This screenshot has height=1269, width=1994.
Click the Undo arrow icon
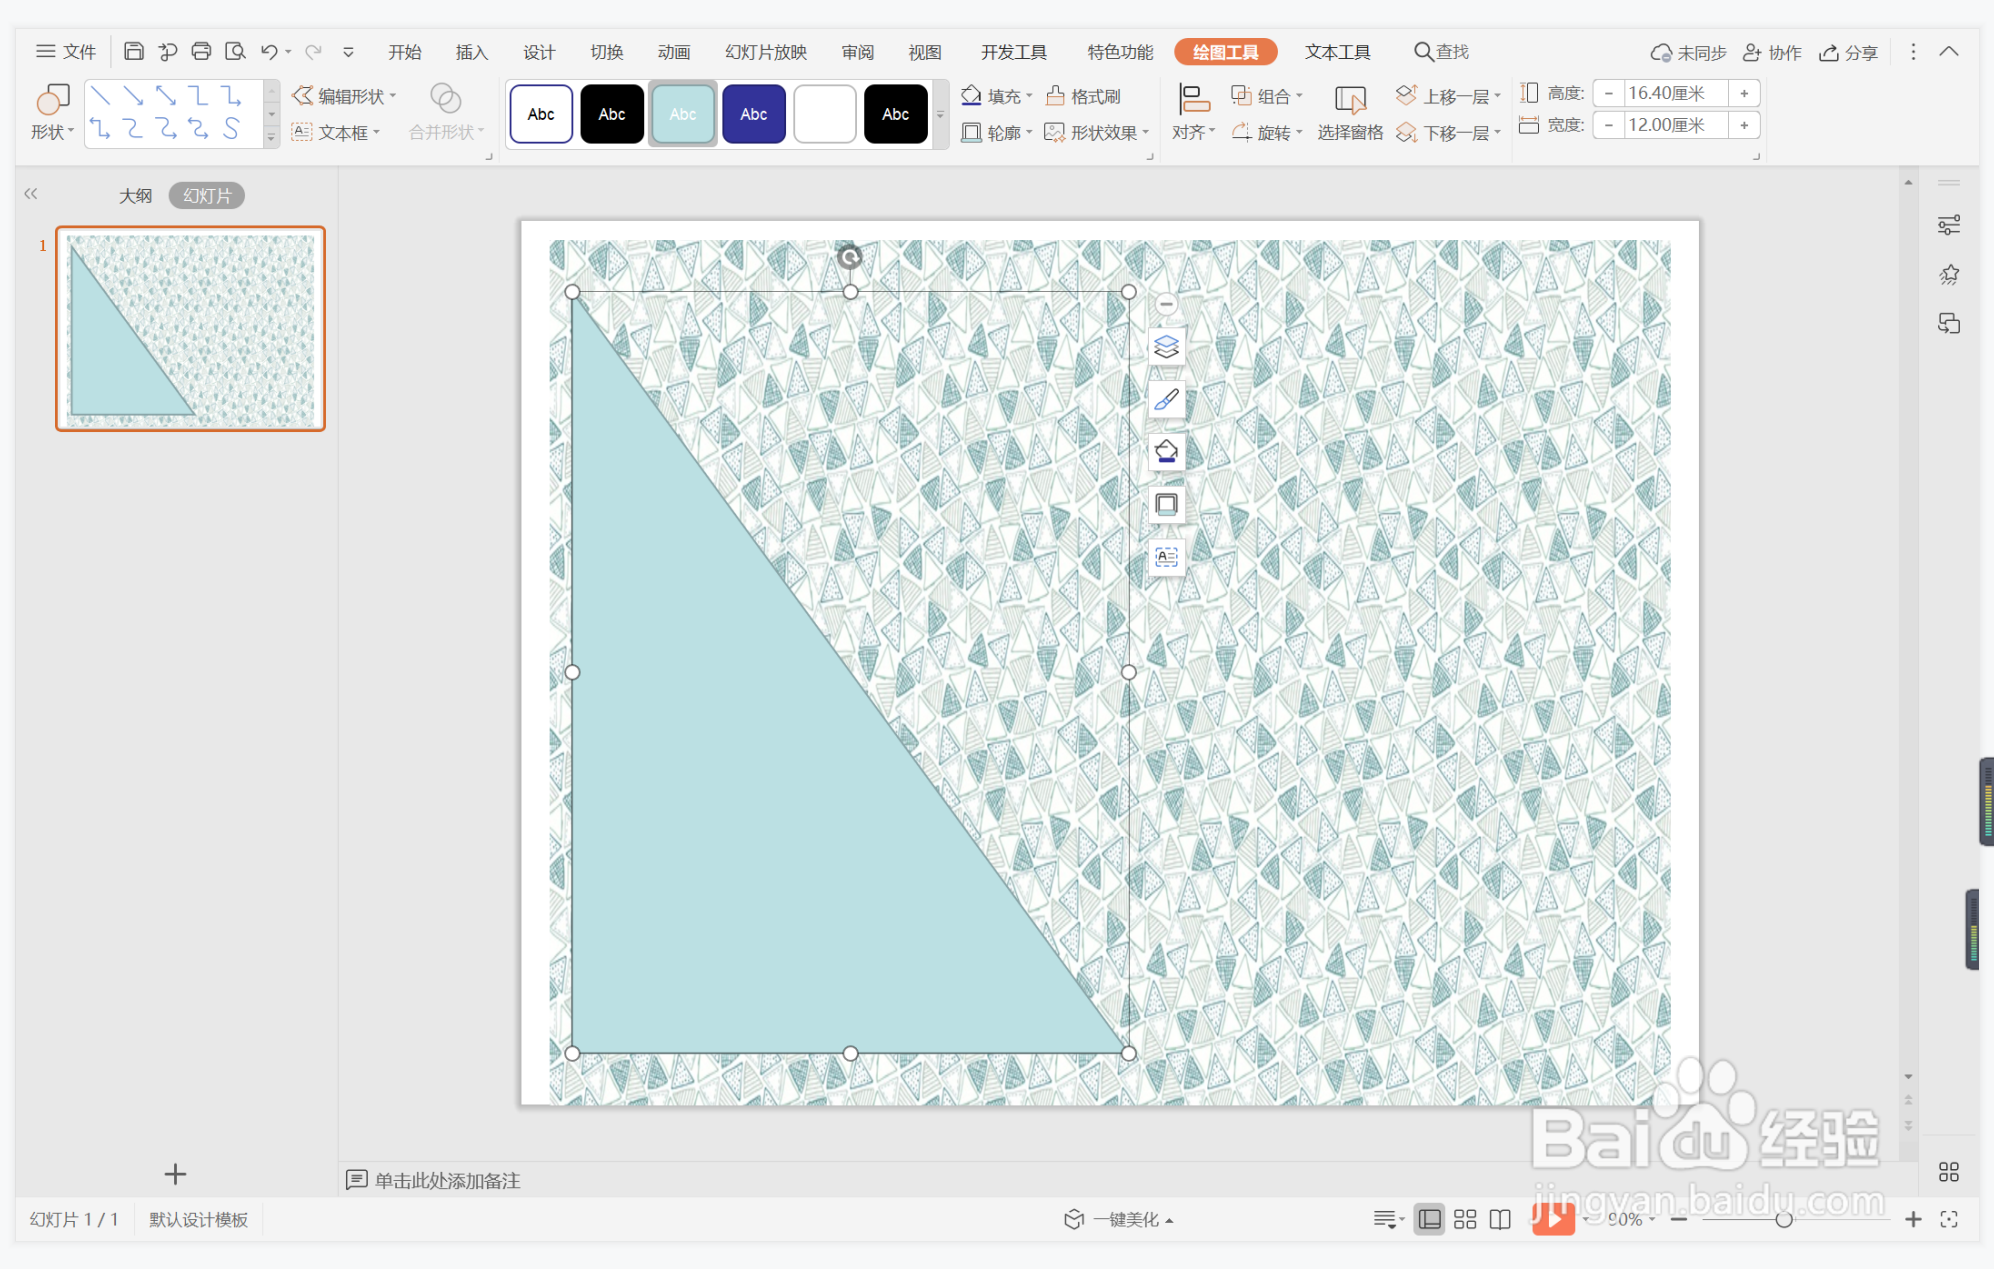coord(268,51)
